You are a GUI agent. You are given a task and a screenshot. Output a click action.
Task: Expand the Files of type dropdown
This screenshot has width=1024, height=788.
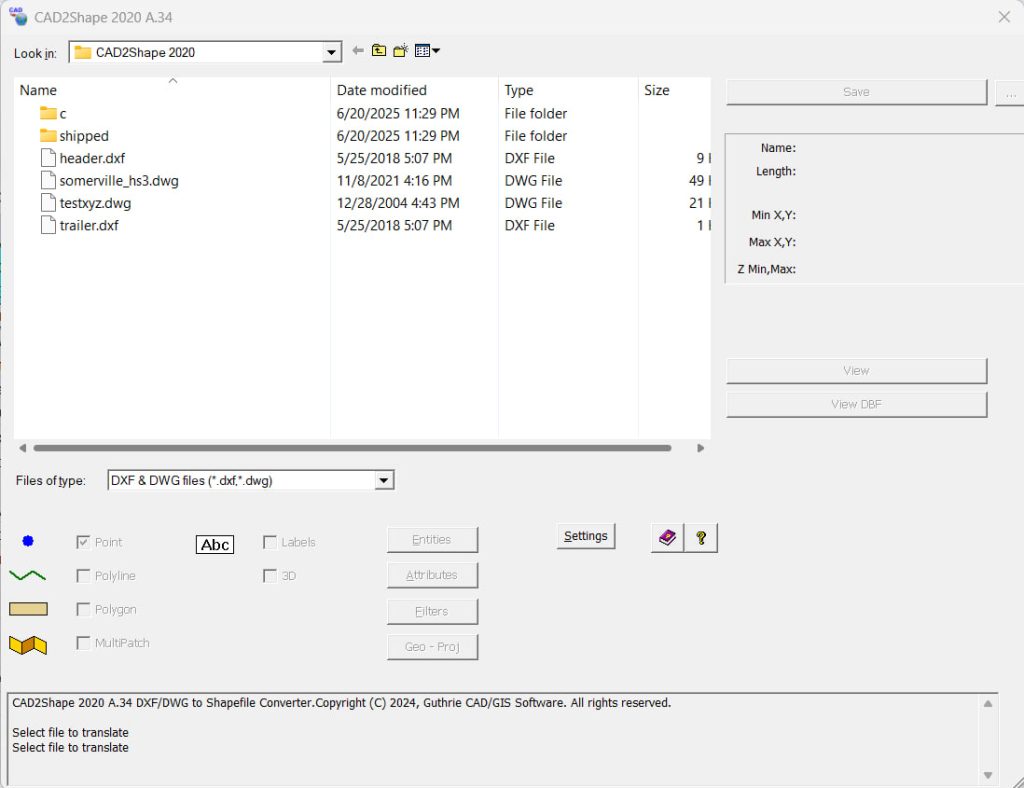pos(384,481)
